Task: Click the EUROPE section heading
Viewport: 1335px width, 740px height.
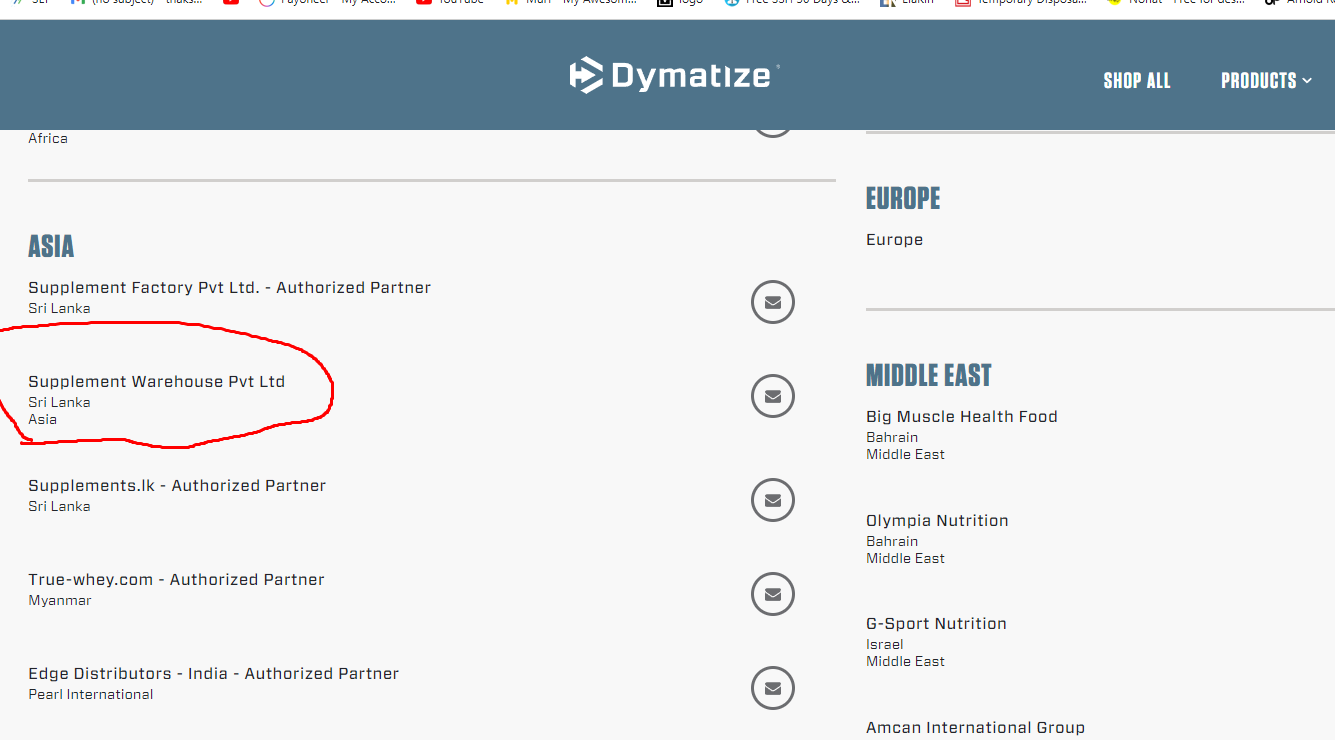Action: (903, 199)
